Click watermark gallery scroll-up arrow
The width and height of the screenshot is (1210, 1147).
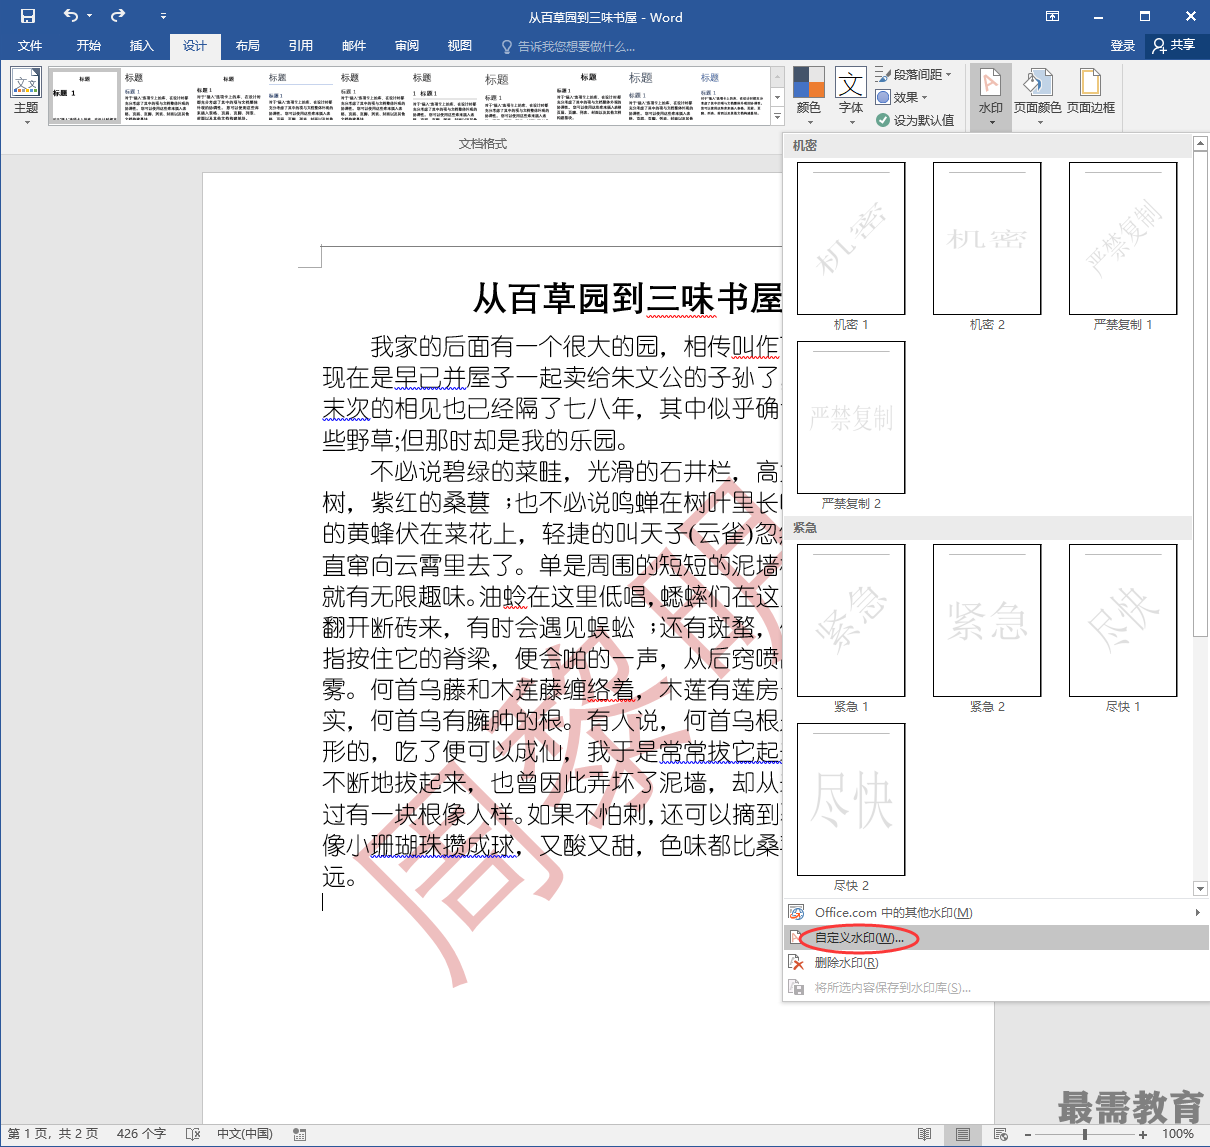tap(1200, 144)
